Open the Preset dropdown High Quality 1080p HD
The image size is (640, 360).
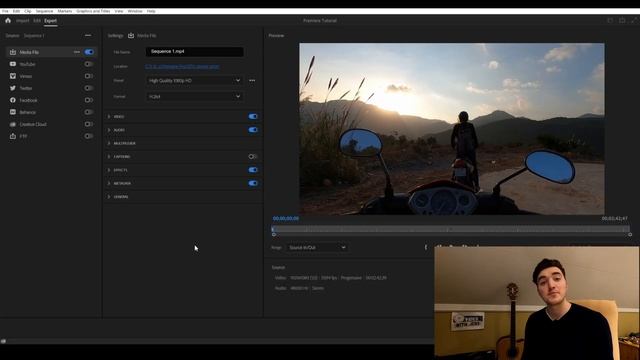click(x=195, y=80)
